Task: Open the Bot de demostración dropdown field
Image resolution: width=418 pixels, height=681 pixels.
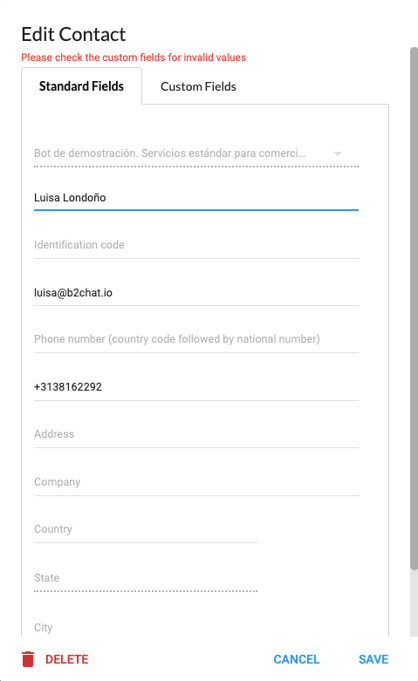Action: coord(196,154)
